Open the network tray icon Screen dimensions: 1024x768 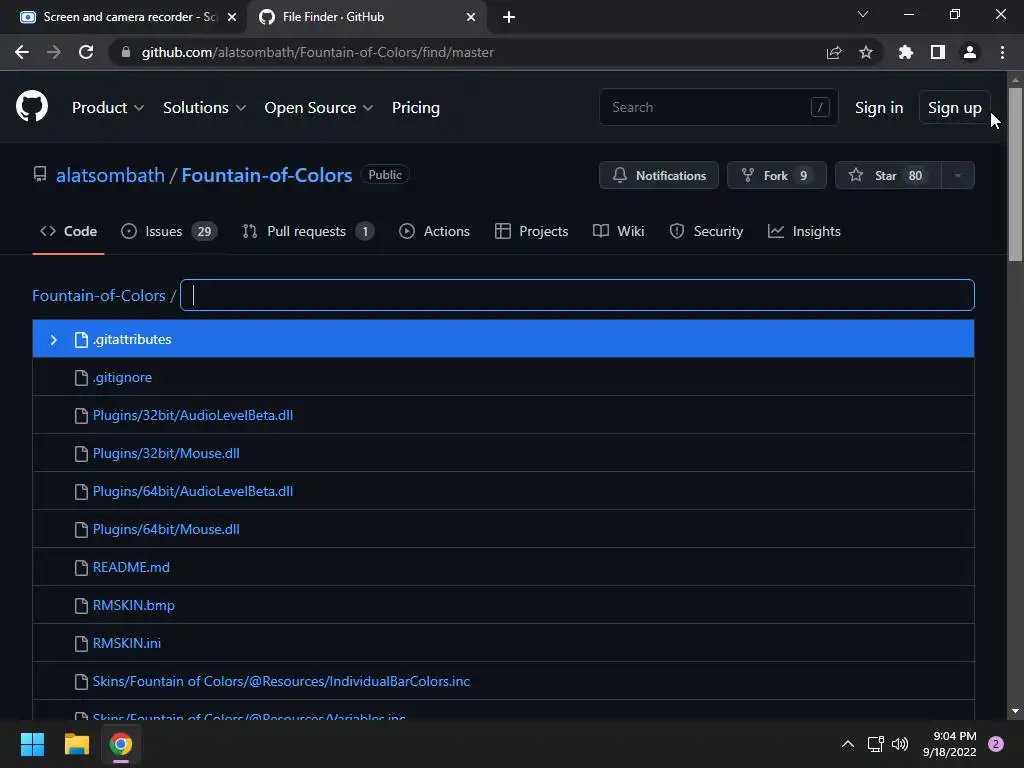[875, 744]
